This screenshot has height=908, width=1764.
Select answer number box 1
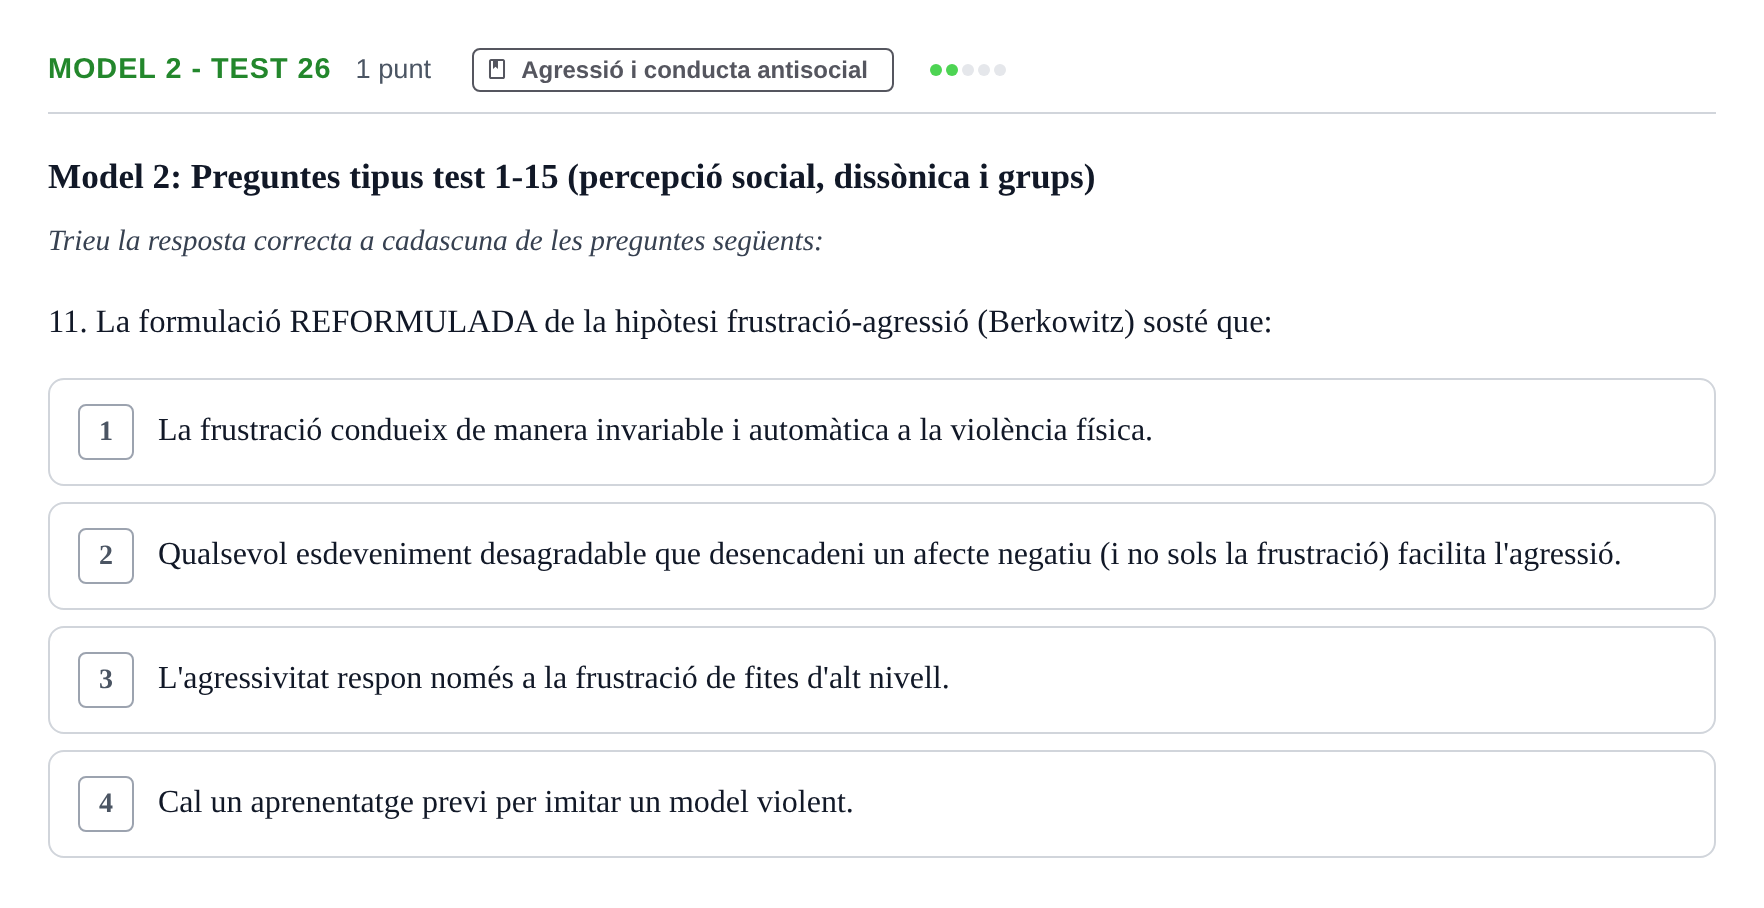click(106, 432)
